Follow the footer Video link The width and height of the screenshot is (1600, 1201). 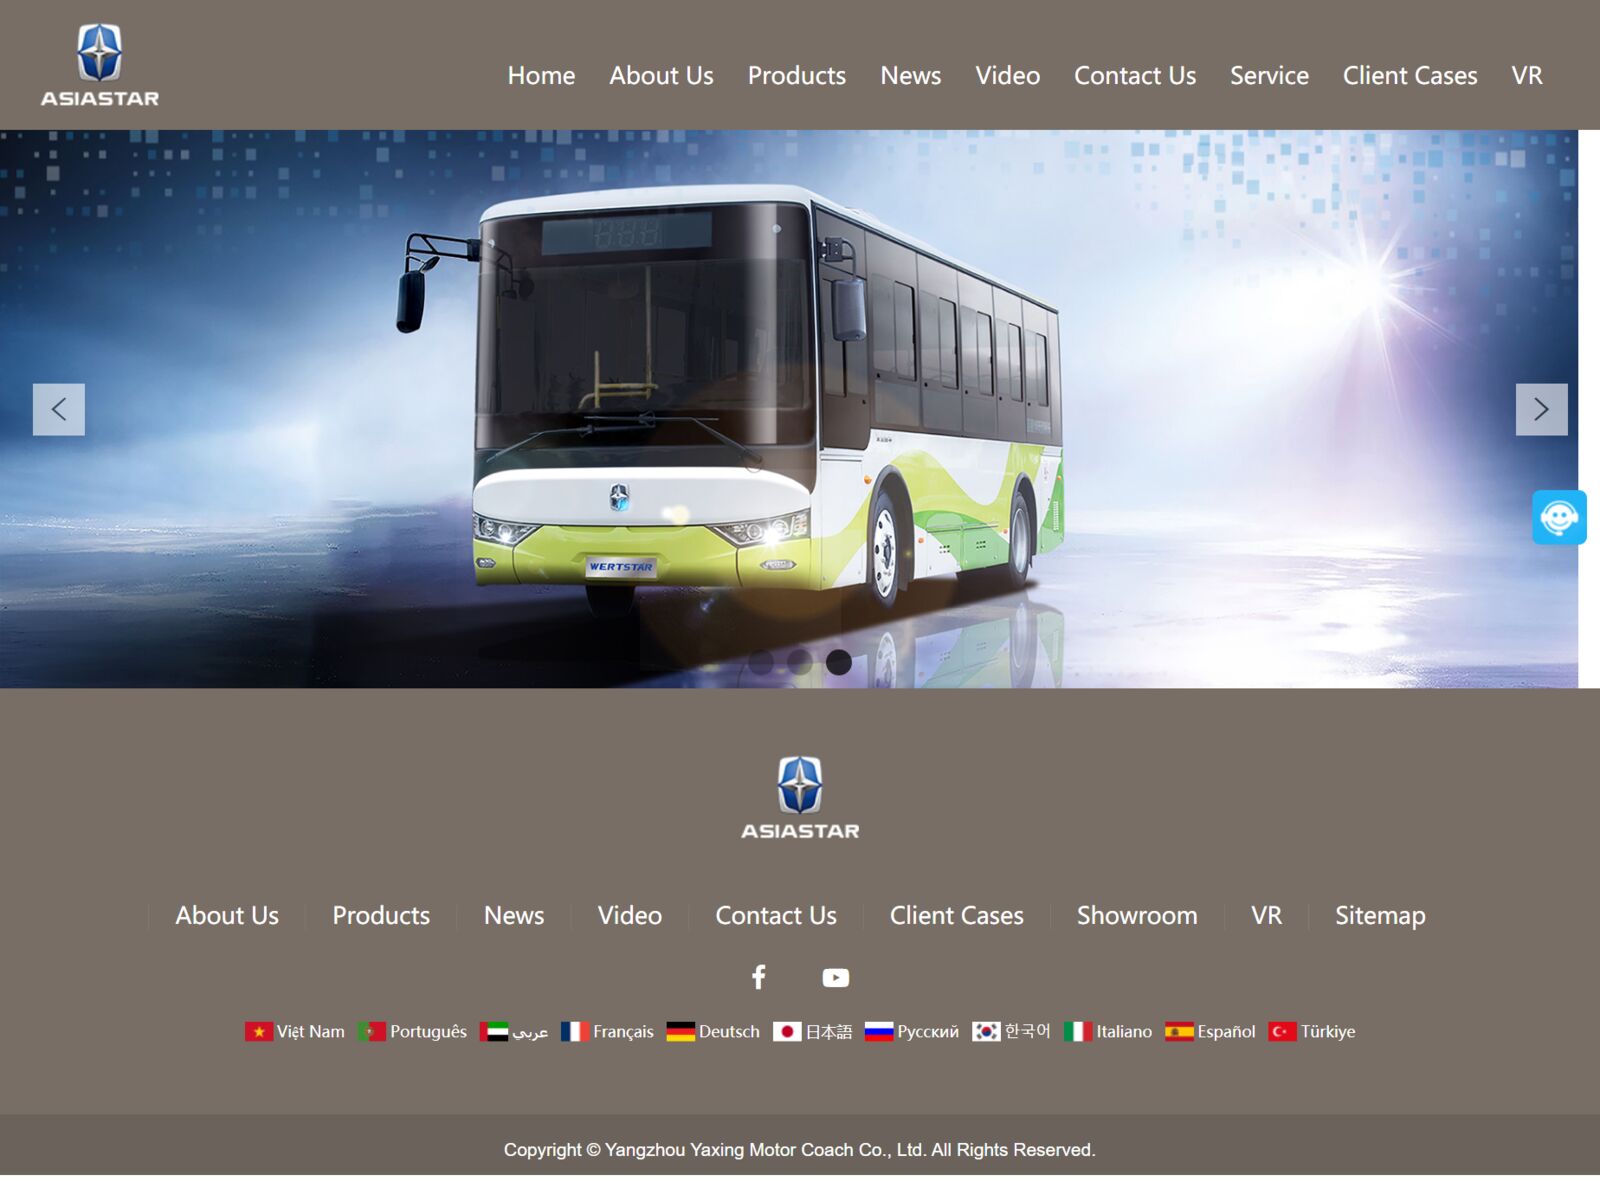pos(630,915)
